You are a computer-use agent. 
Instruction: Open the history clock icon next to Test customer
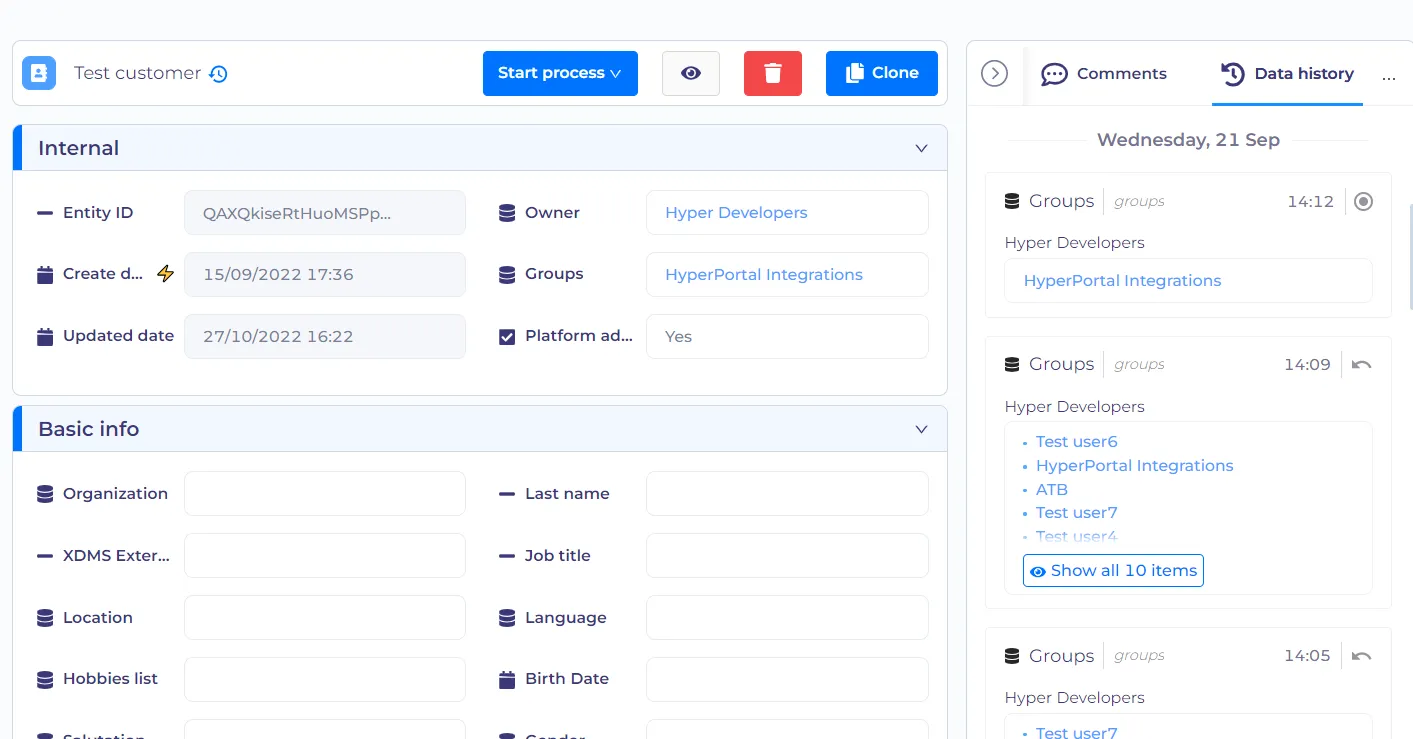tap(218, 73)
